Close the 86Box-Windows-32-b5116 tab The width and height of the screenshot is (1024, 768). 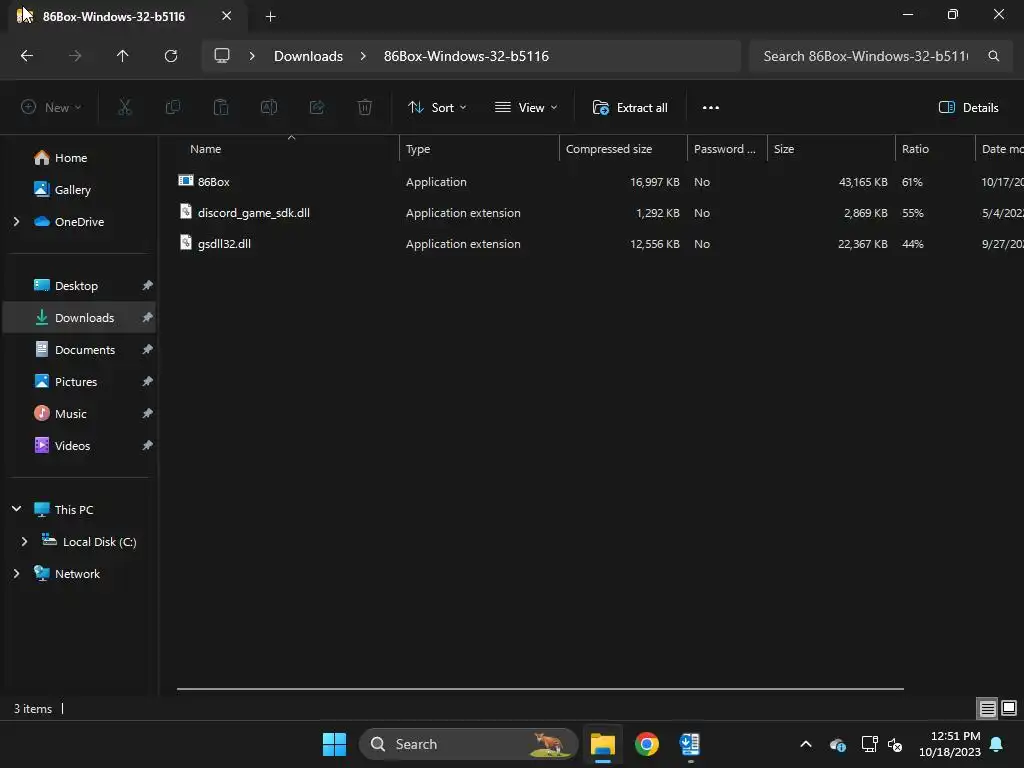[x=227, y=16]
